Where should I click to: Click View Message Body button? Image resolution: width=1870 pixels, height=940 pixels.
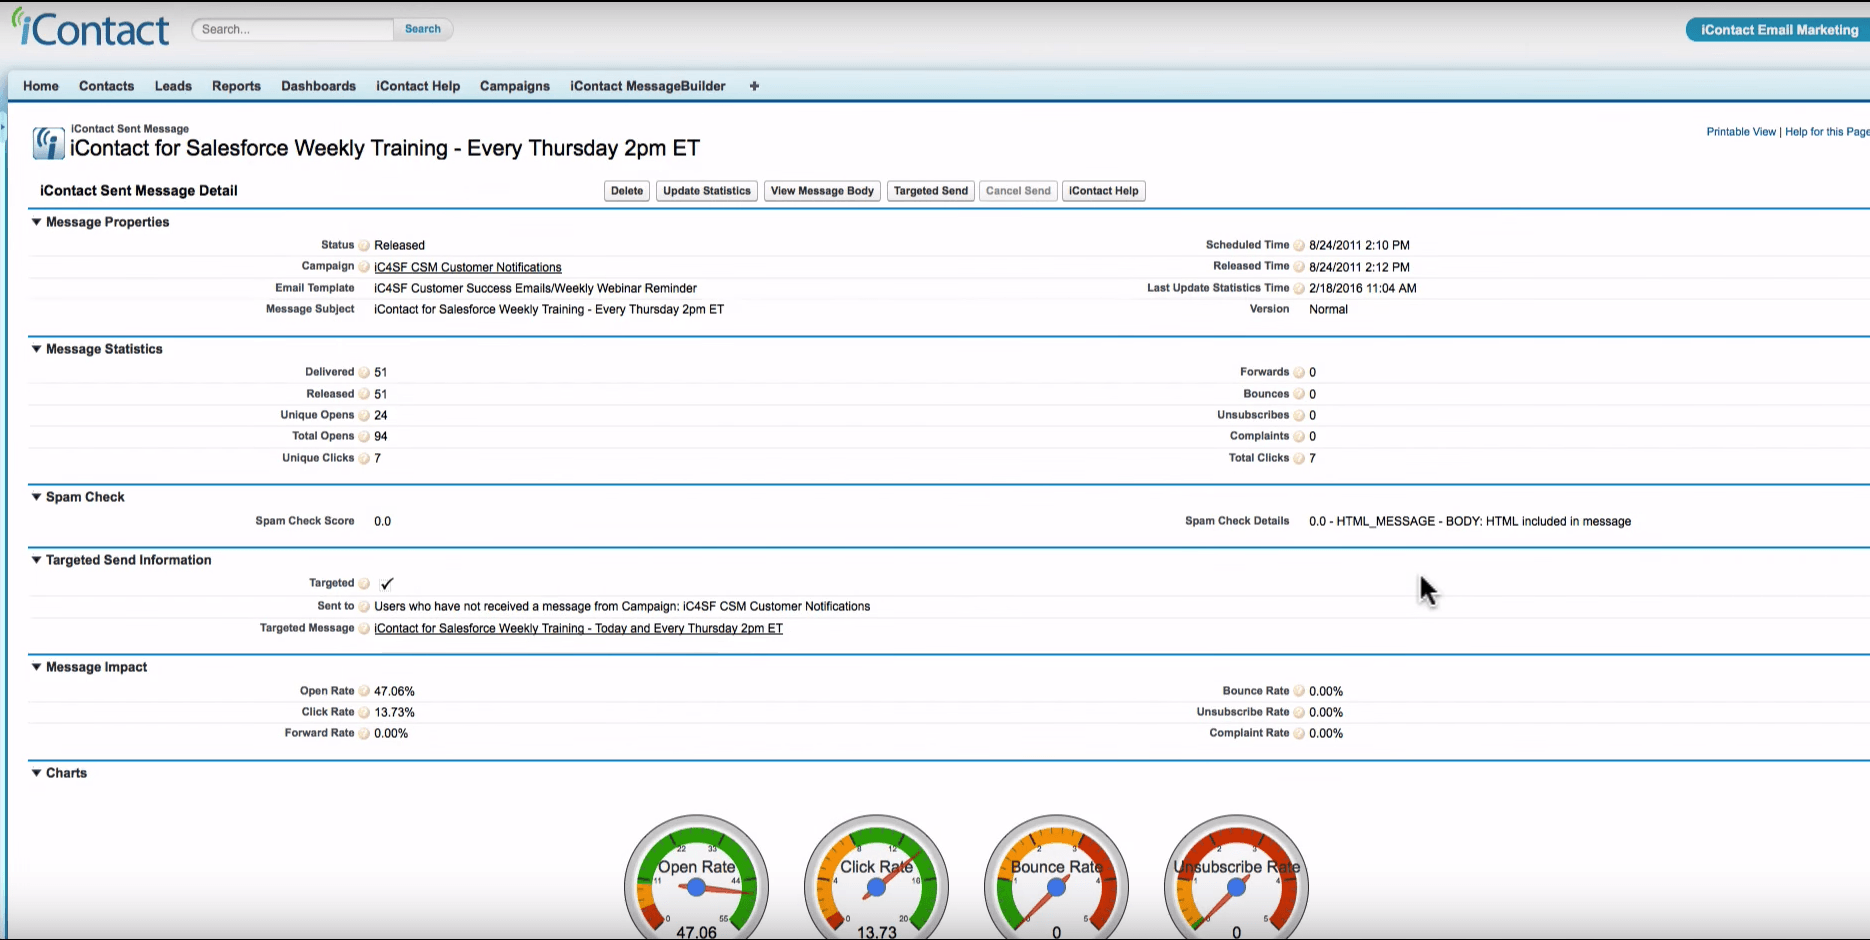[x=822, y=191]
